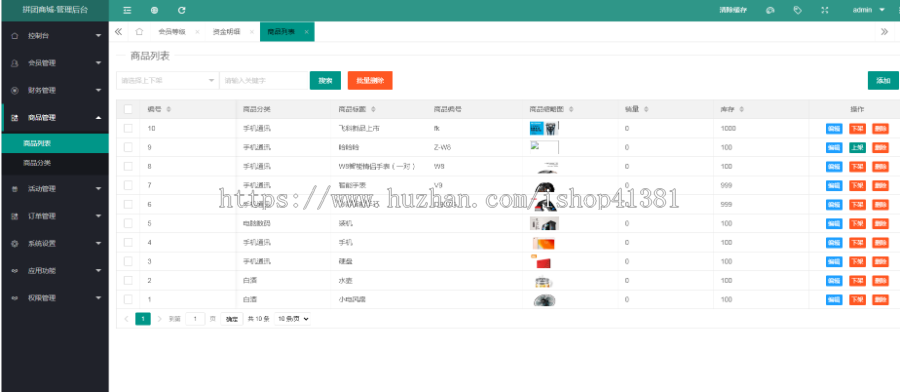Sort by 库存 column arrows
The width and height of the screenshot is (900, 392).
[742, 109]
